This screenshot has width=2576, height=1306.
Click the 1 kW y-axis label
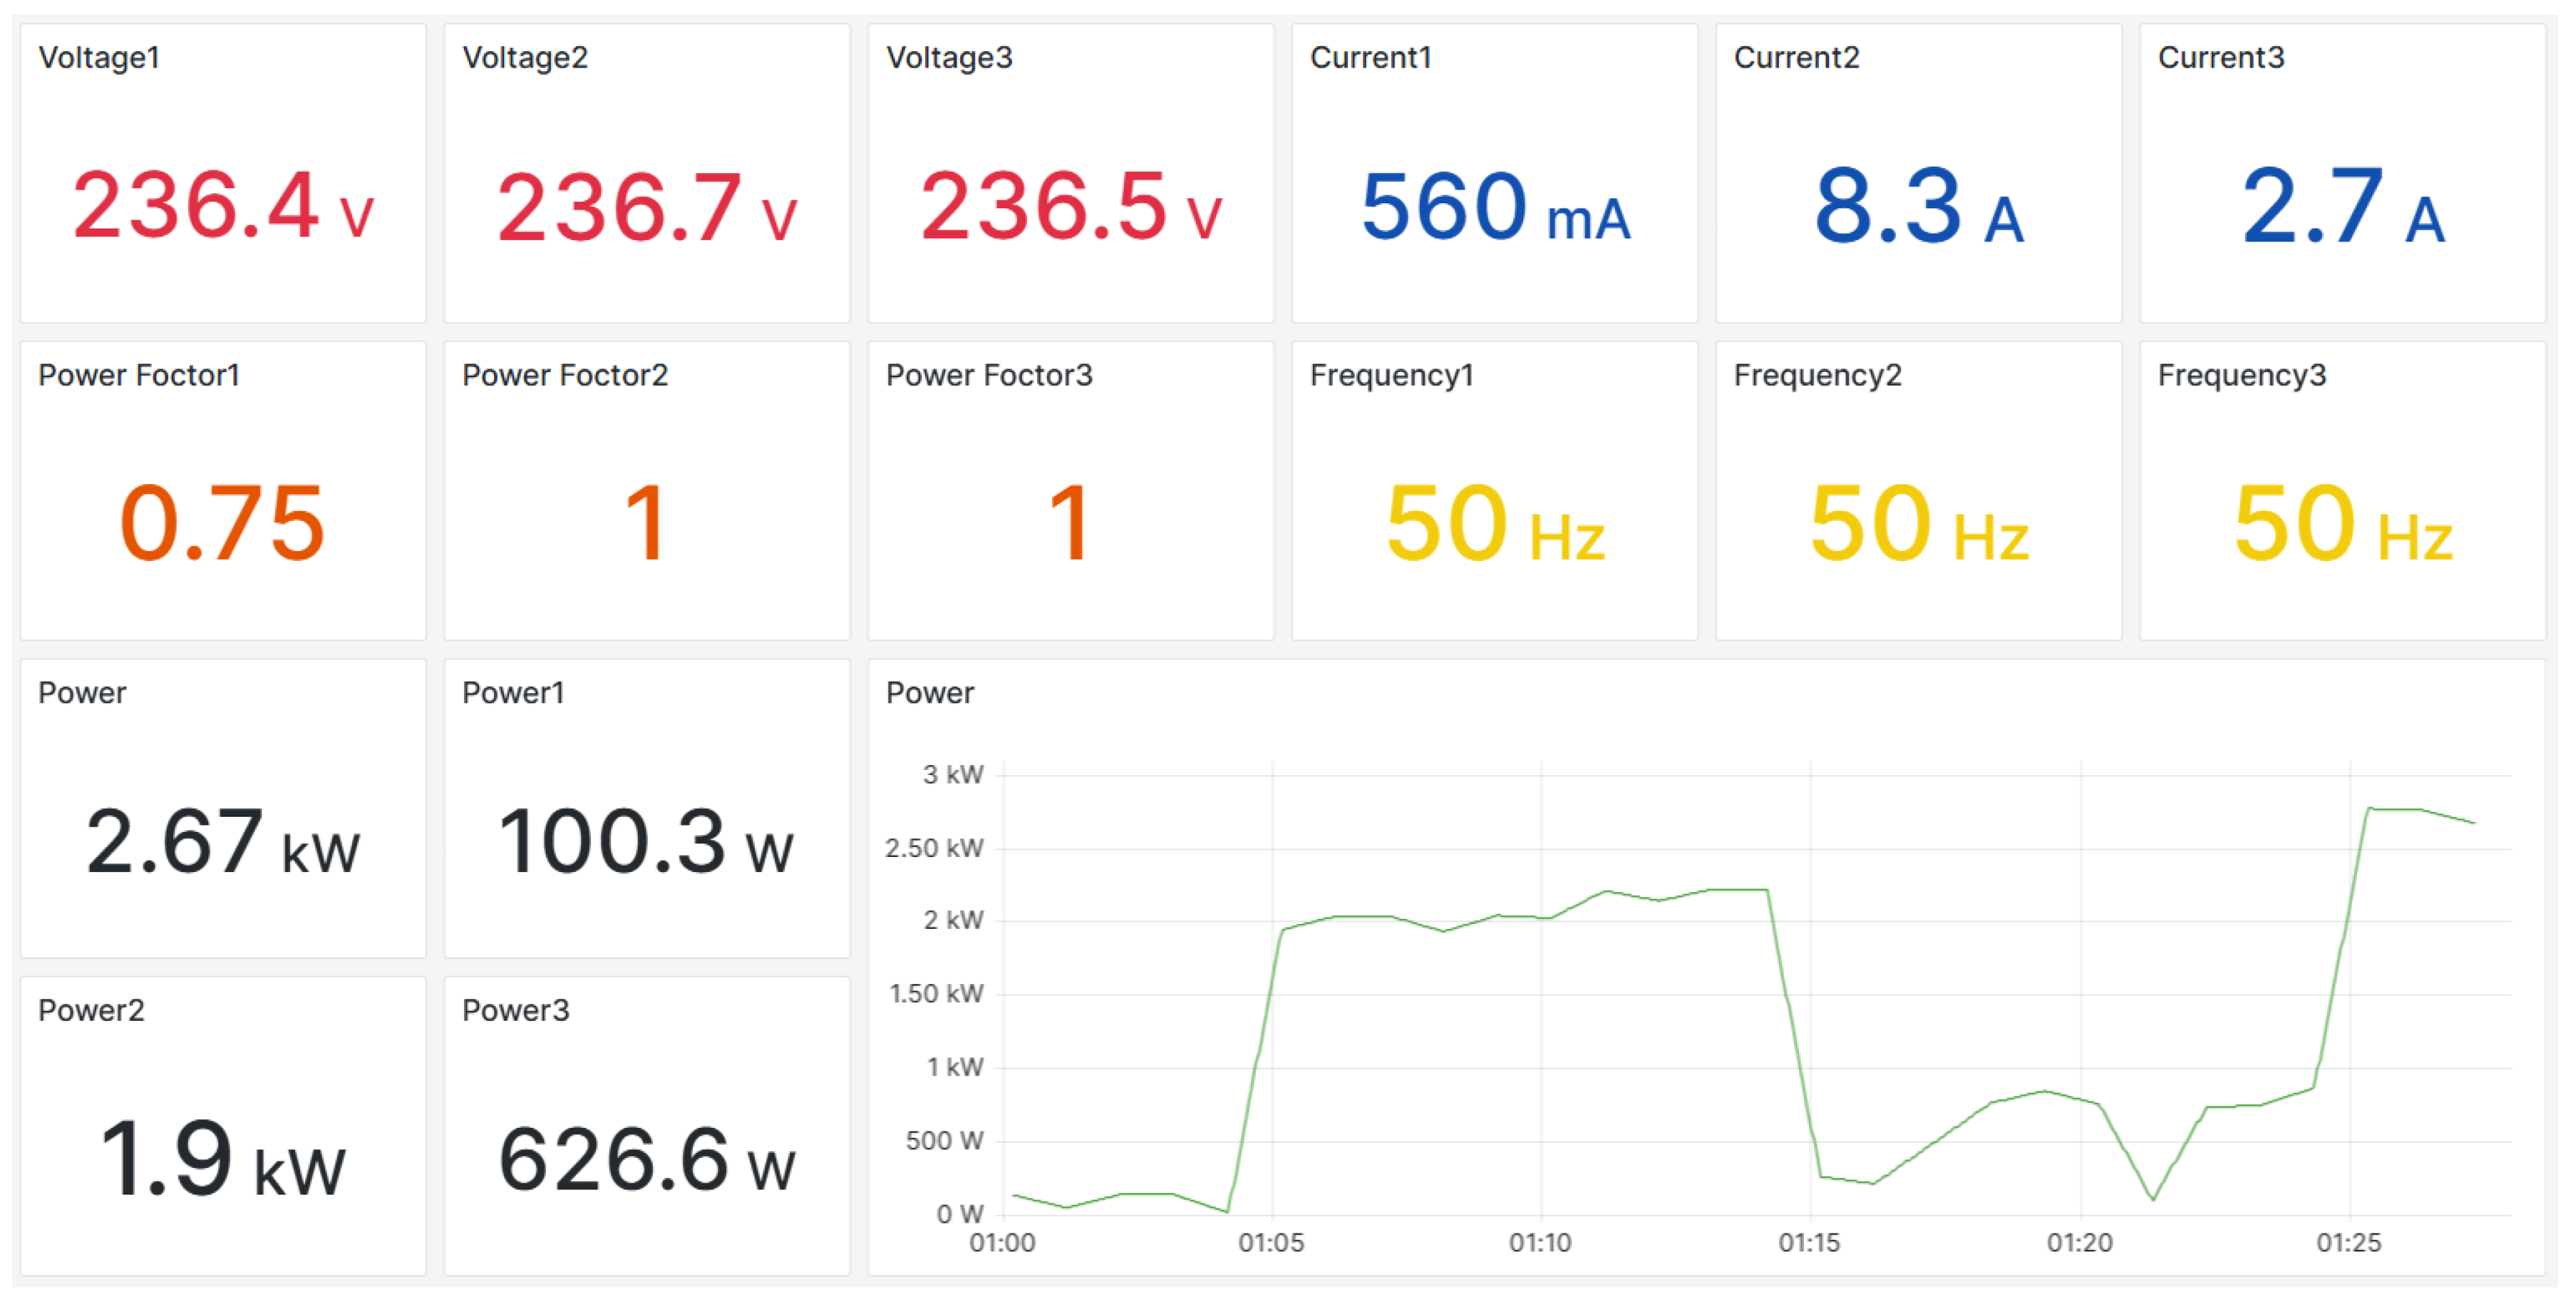coord(955,1067)
